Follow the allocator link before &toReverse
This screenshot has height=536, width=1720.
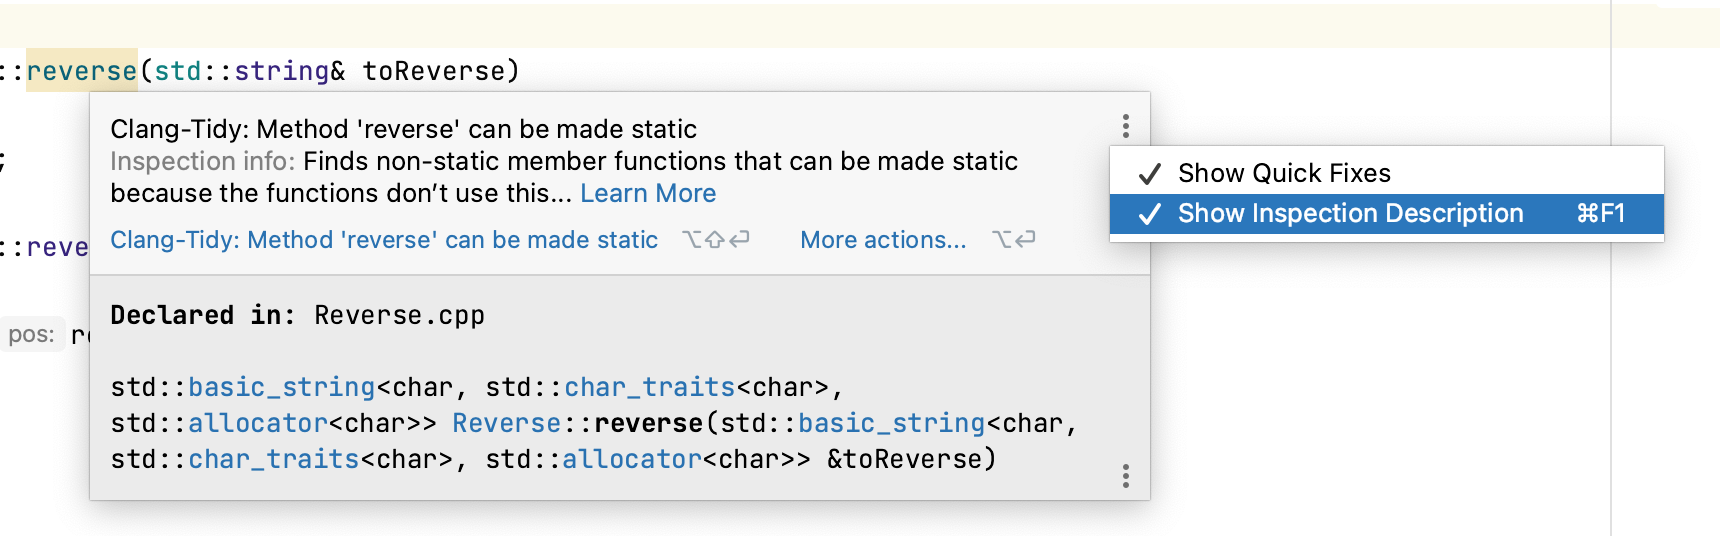click(632, 459)
